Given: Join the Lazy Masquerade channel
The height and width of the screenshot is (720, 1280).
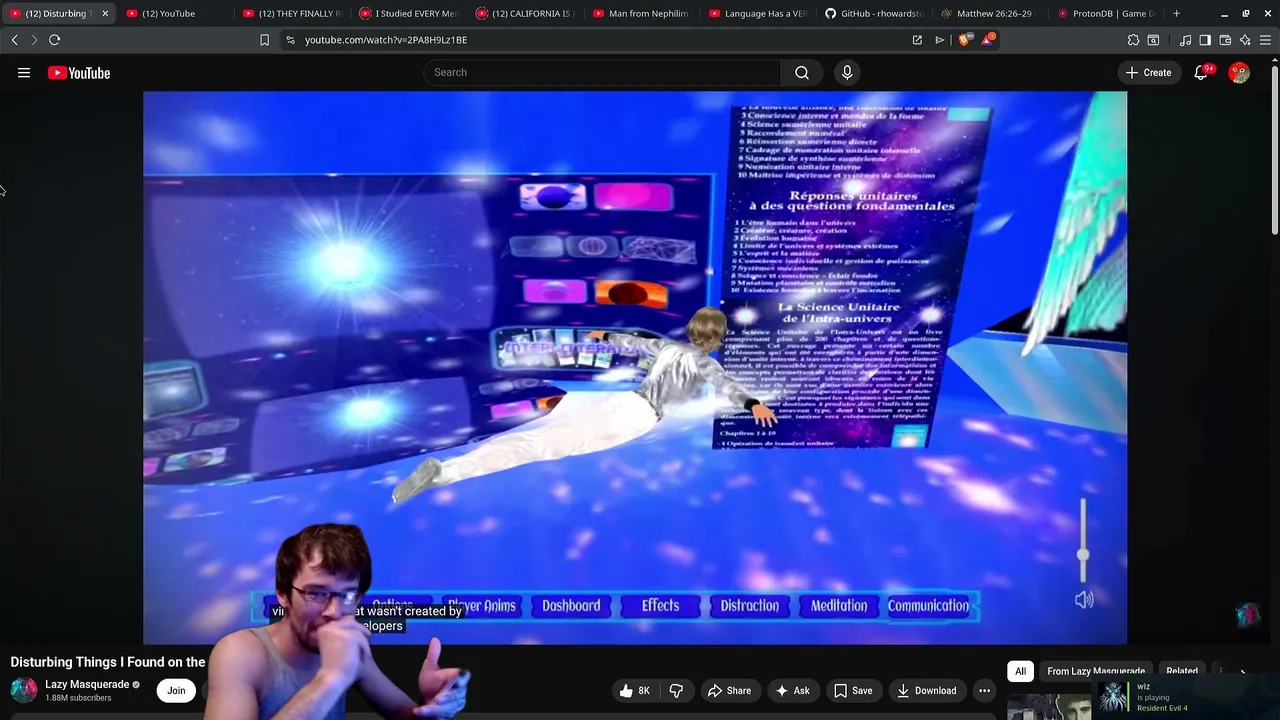Looking at the screenshot, I should pos(176,690).
